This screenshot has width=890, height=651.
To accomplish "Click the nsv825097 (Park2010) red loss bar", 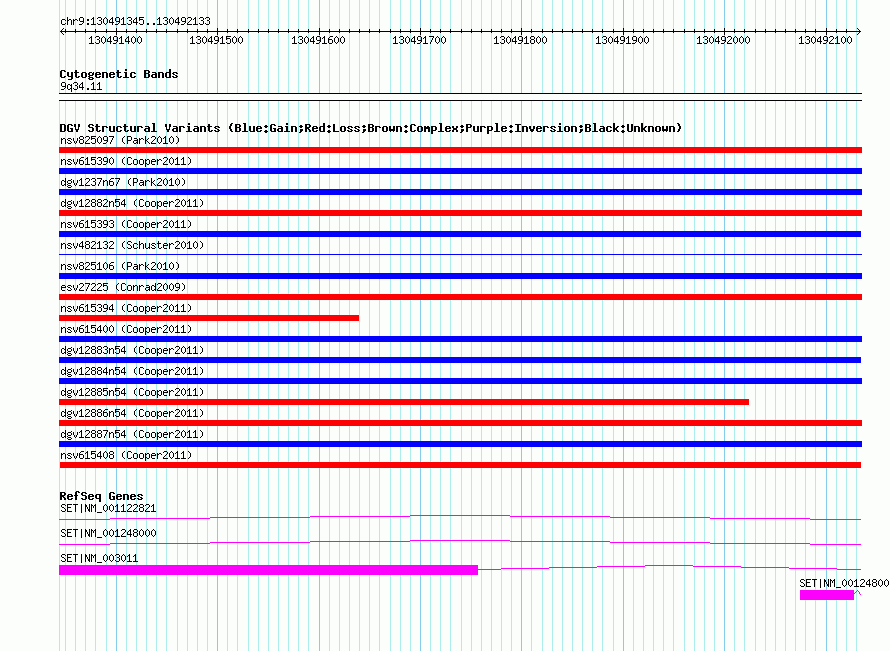I will point(460,150).
